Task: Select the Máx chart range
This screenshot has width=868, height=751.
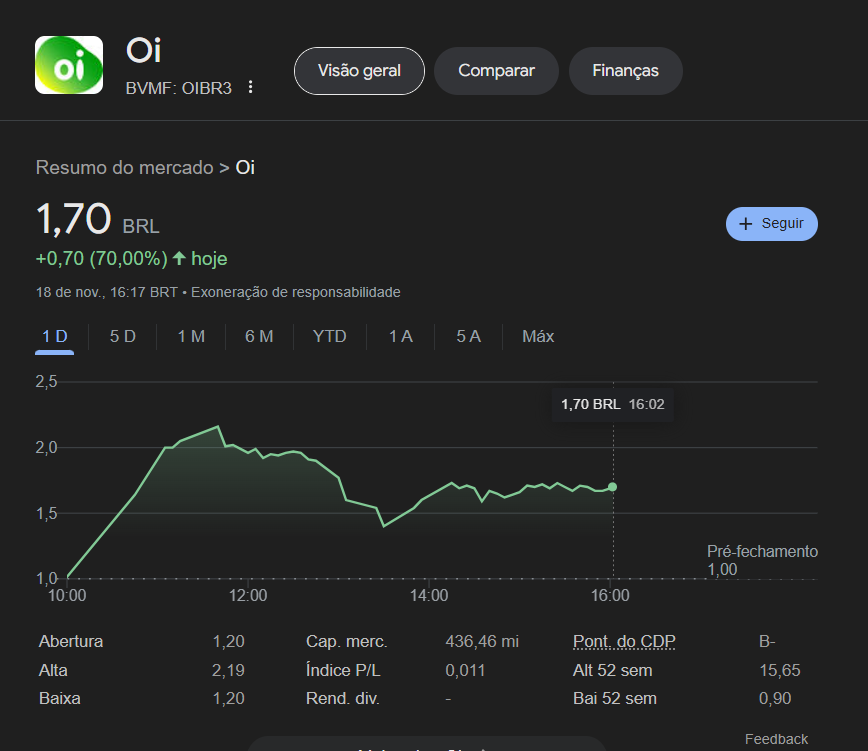Action: click(x=538, y=336)
